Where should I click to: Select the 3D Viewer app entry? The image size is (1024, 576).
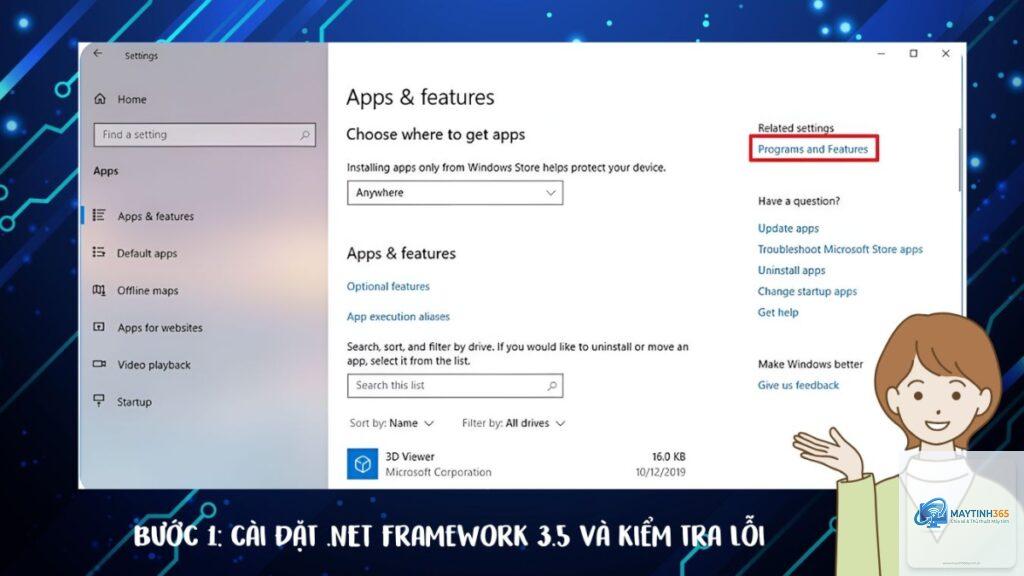coord(516,464)
